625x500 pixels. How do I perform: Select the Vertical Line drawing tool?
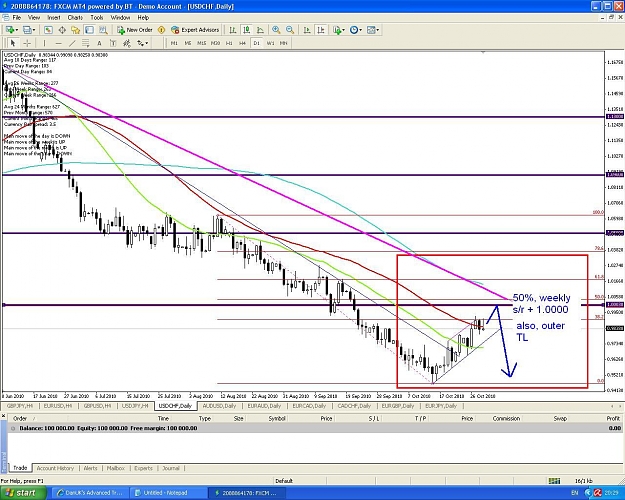(x=44, y=43)
